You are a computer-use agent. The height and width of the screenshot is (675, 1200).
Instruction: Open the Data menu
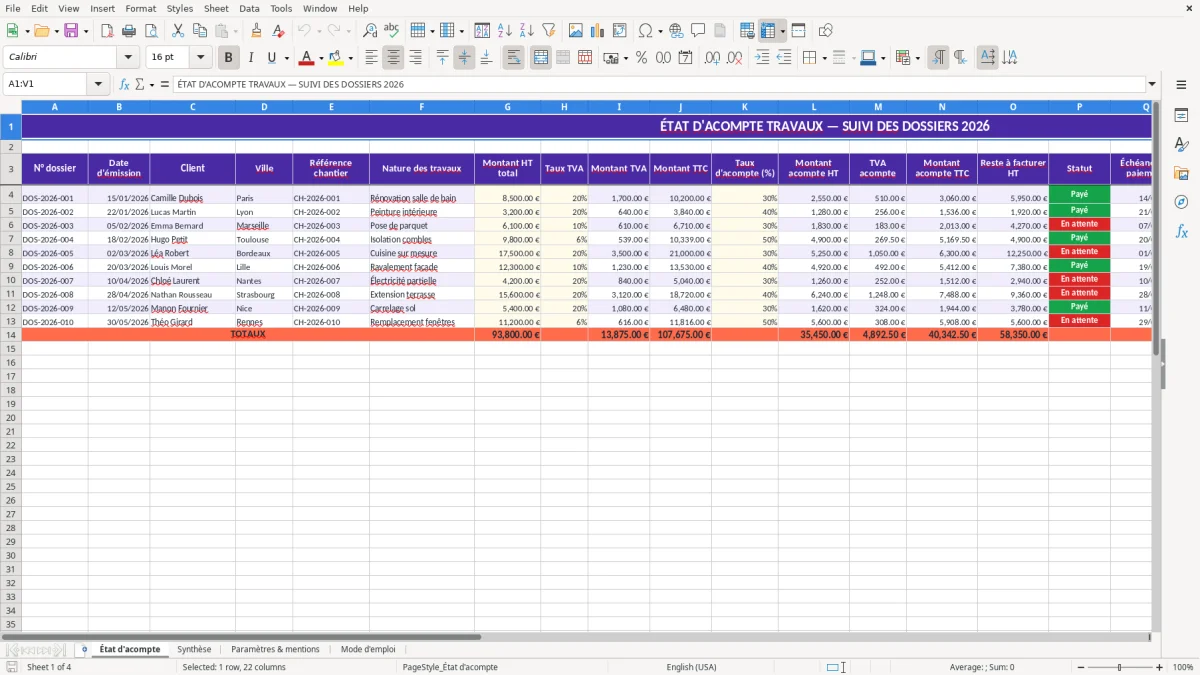pos(249,8)
